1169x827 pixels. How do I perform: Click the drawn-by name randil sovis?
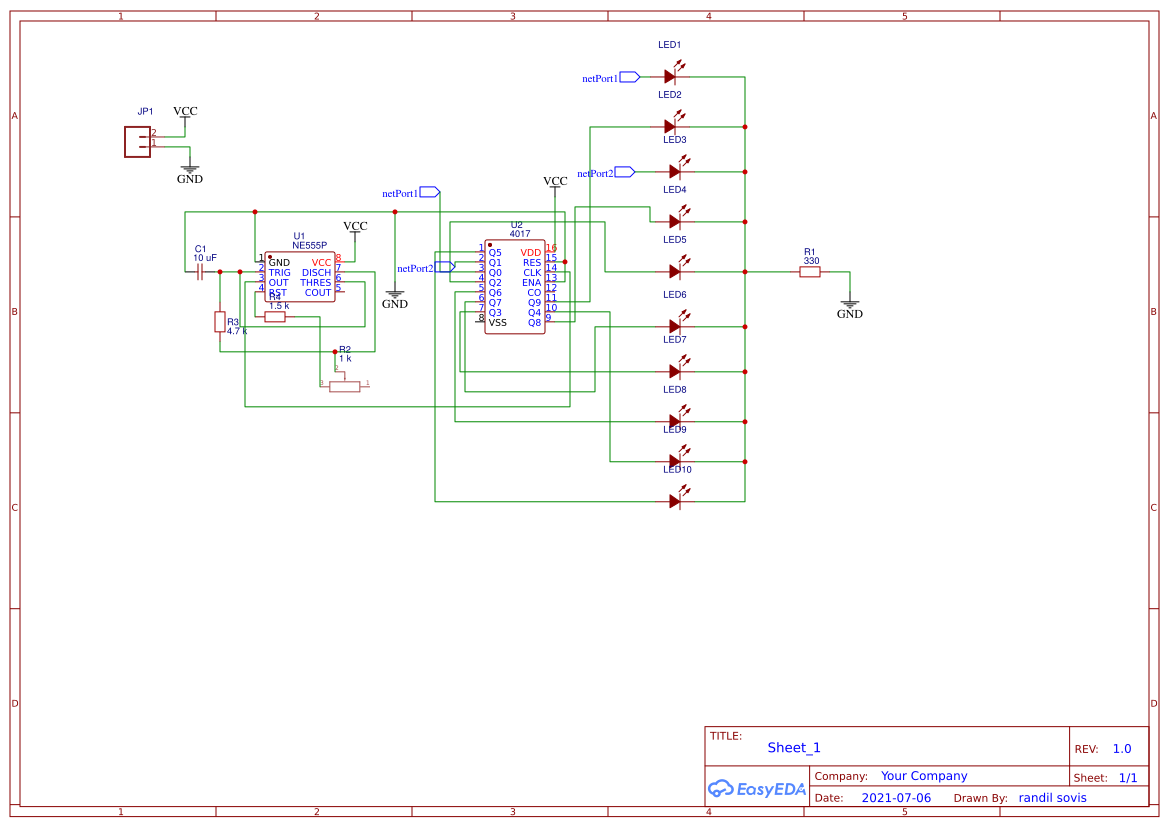(1052, 797)
